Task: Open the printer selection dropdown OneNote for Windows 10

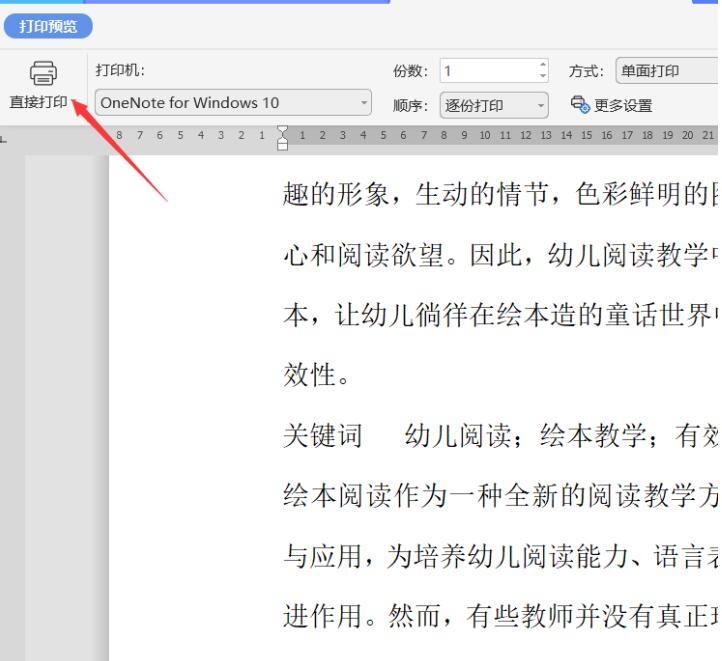Action: pos(233,102)
